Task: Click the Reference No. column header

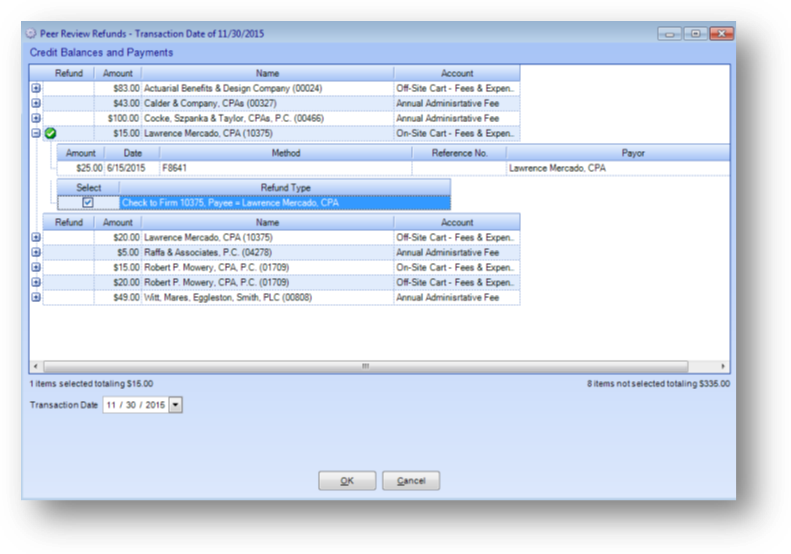Action: pyautogui.click(x=460, y=153)
